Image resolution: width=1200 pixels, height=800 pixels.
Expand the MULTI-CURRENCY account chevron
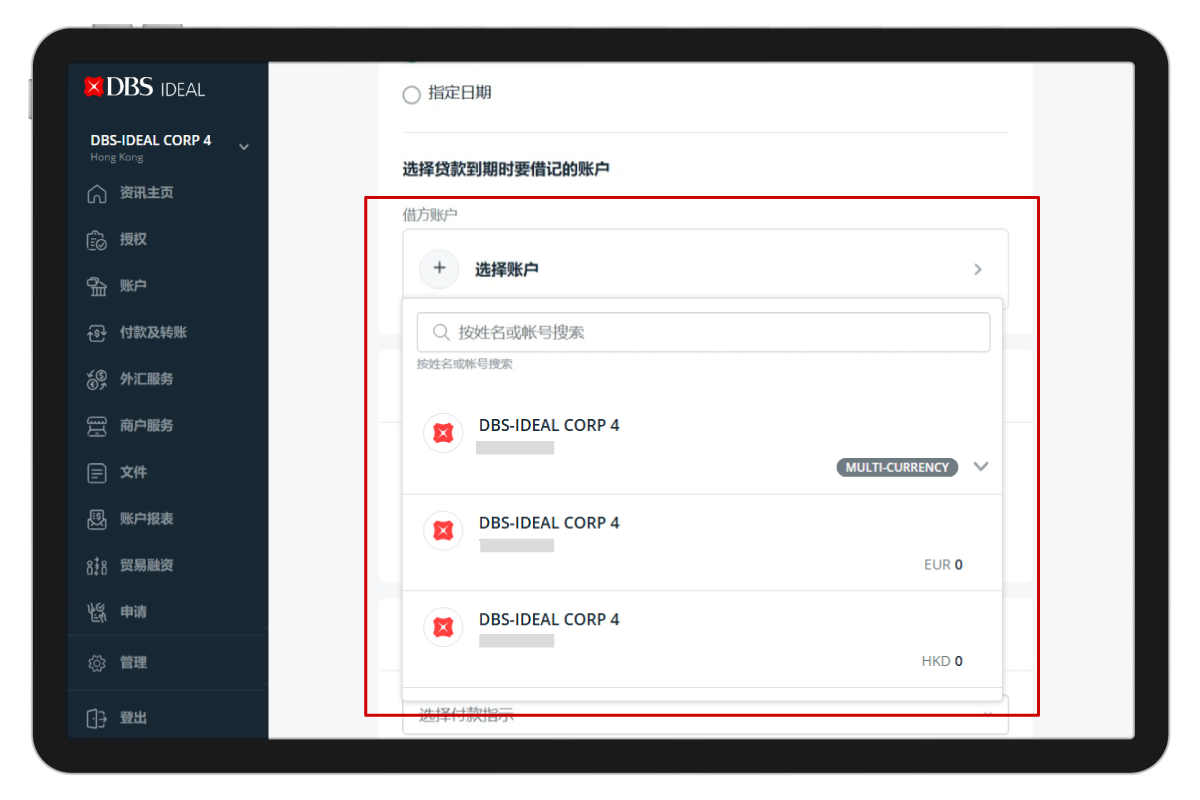(x=980, y=467)
